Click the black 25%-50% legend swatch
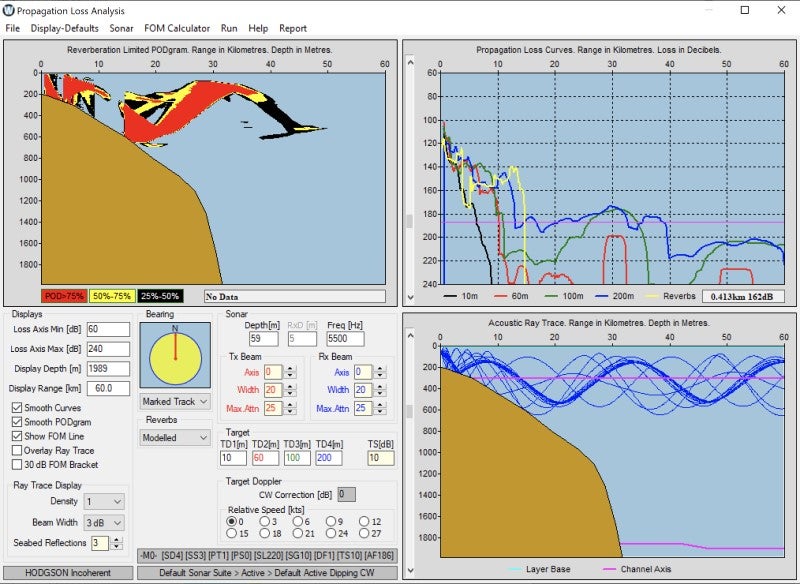Image resolution: width=800 pixels, height=584 pixels. point(162,296)
